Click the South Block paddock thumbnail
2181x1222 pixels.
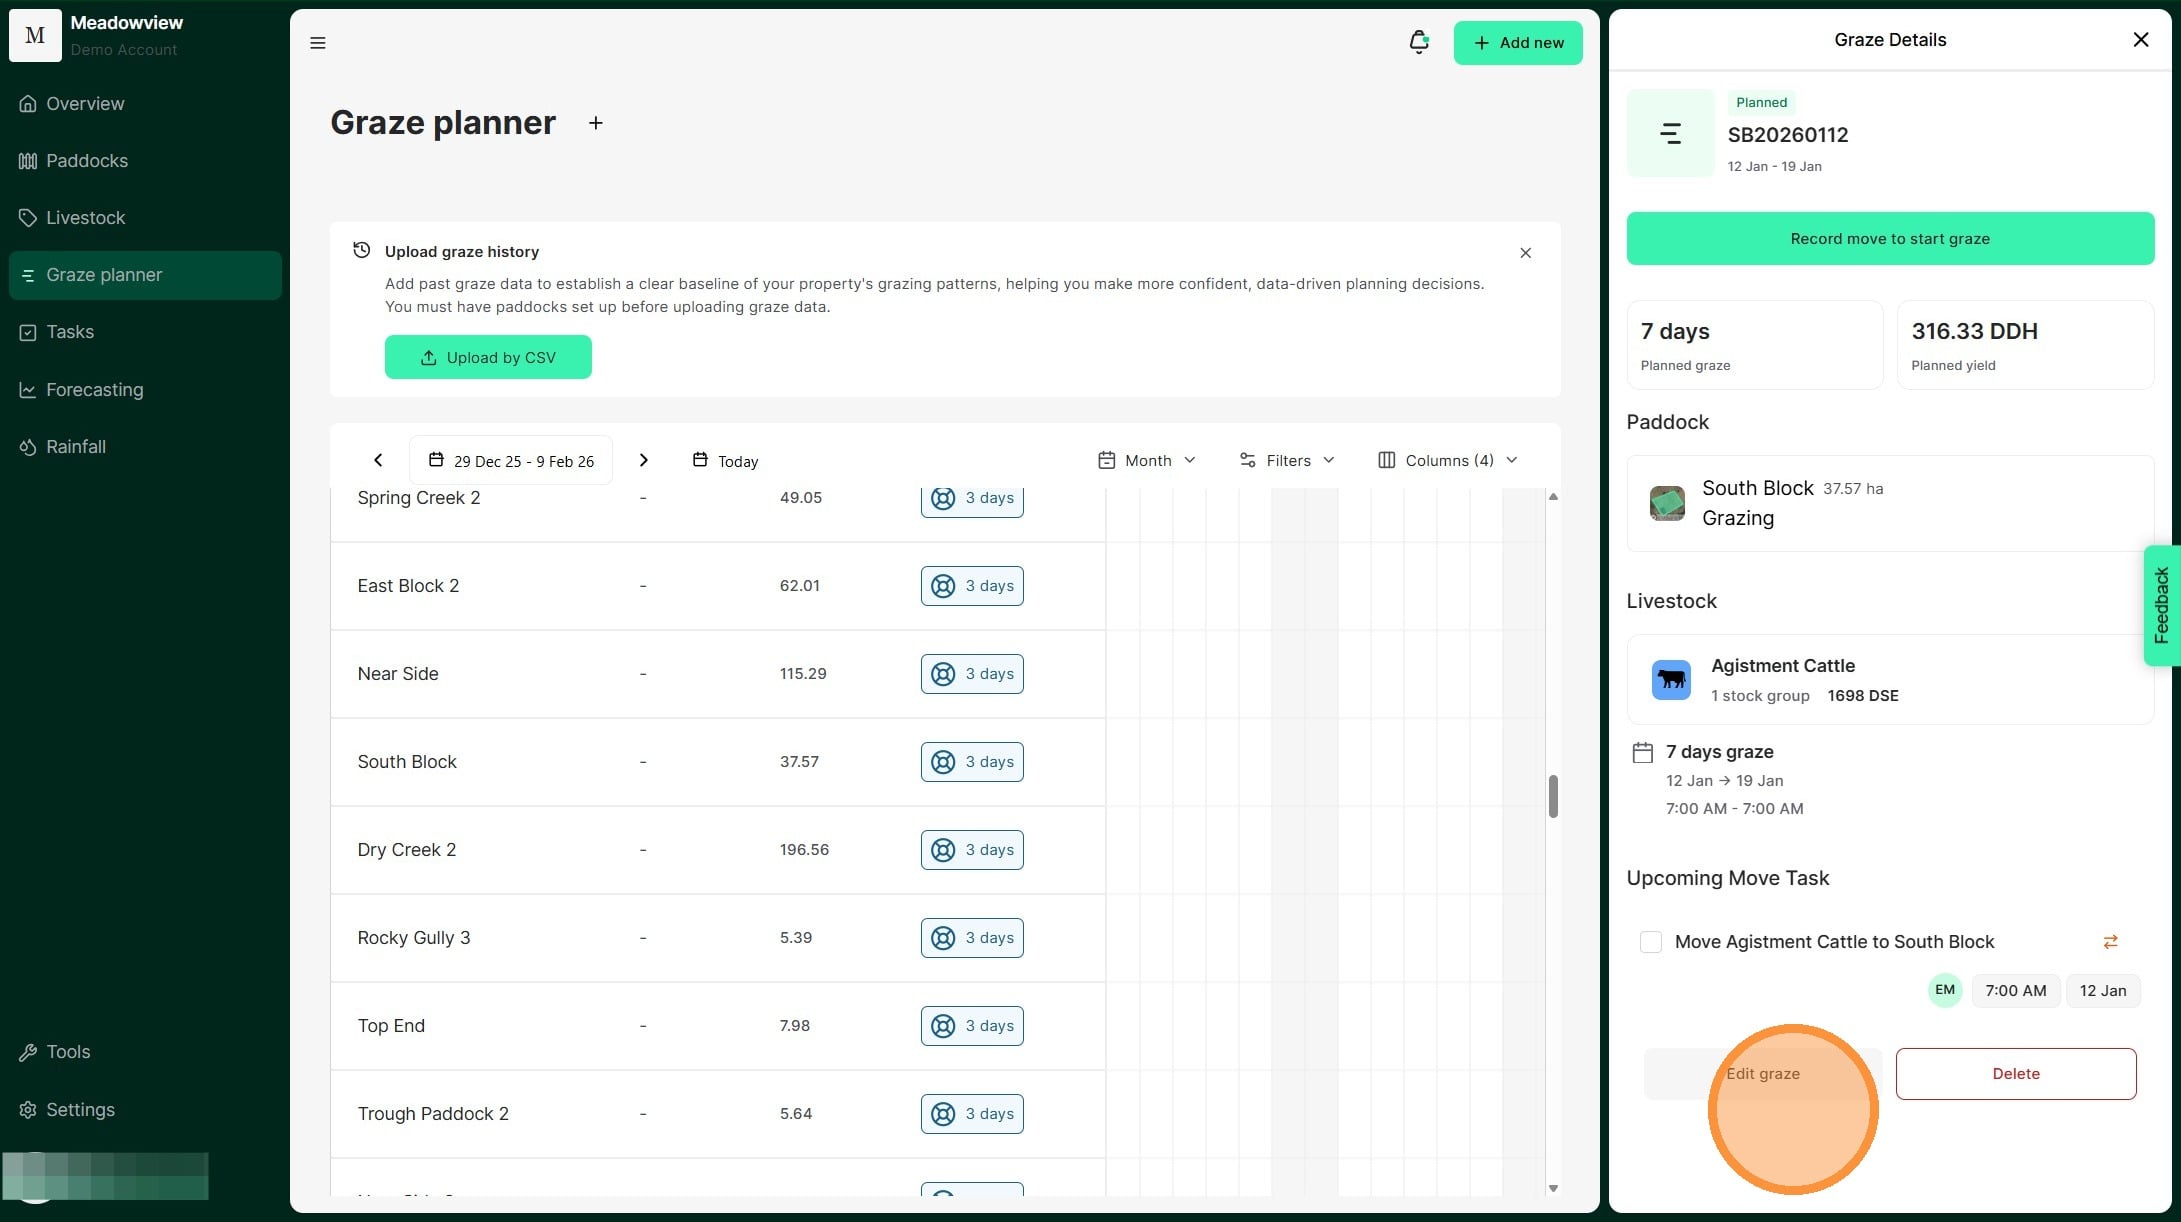(x=1667, y=503)
